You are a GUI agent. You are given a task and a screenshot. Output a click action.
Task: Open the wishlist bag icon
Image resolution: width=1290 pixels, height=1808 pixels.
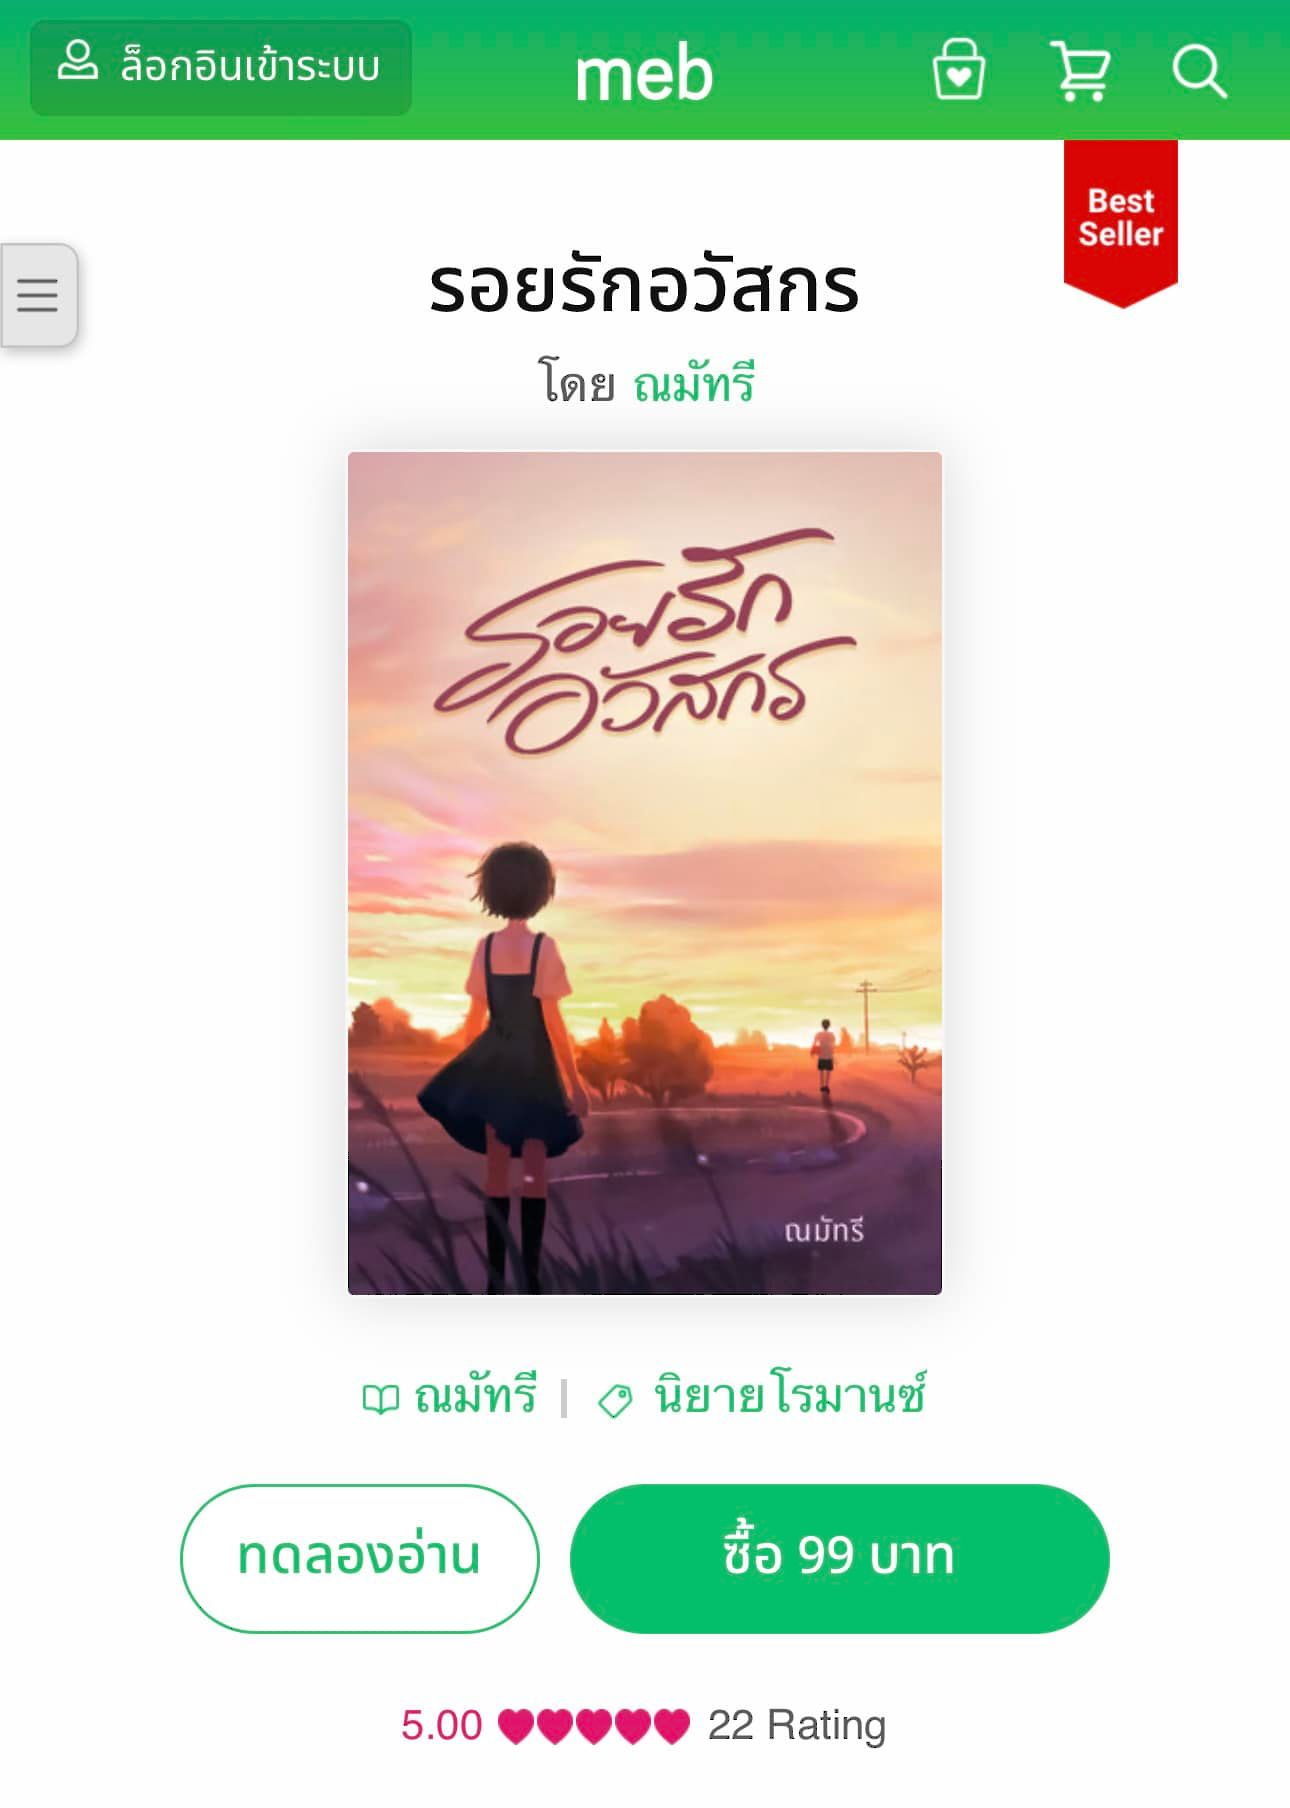(x=958, y=70)
